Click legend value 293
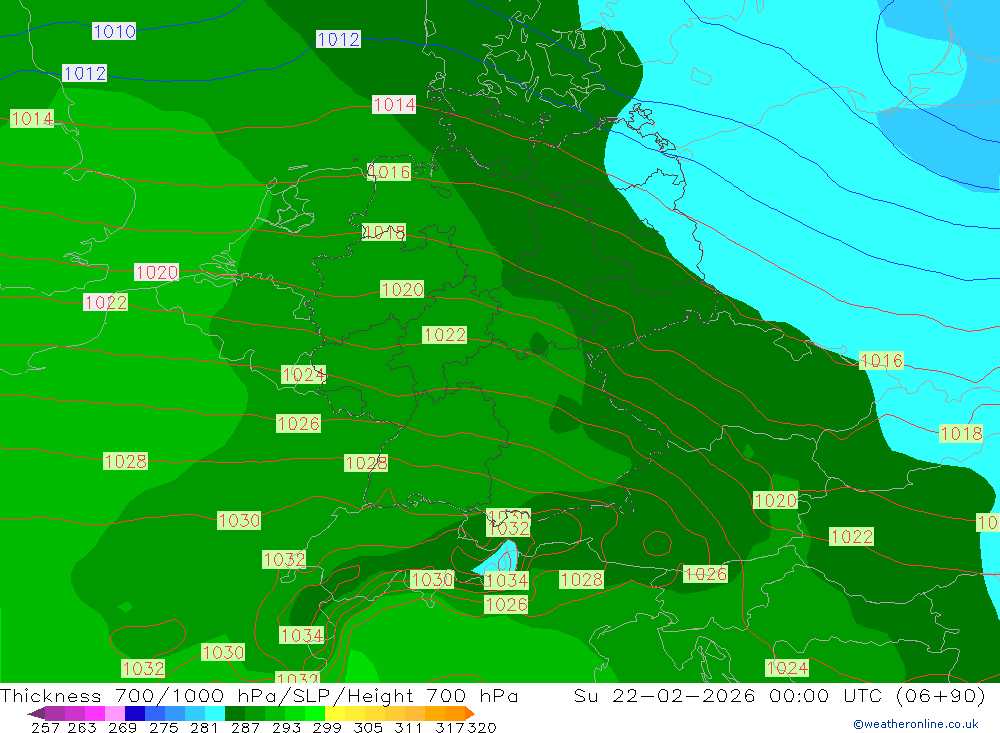 pyautogui.click(x=286, y=727)
